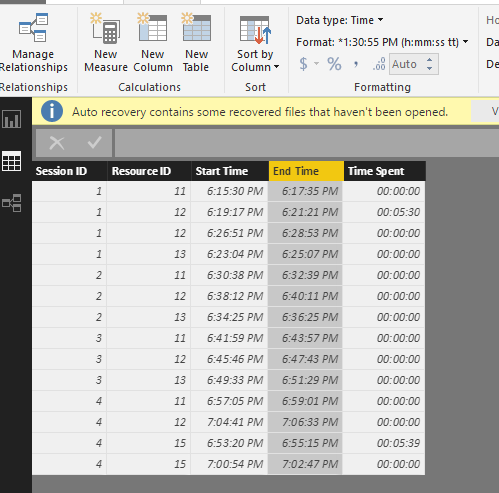Create a New Measure

pyautogui.click(x=106, y=43)
